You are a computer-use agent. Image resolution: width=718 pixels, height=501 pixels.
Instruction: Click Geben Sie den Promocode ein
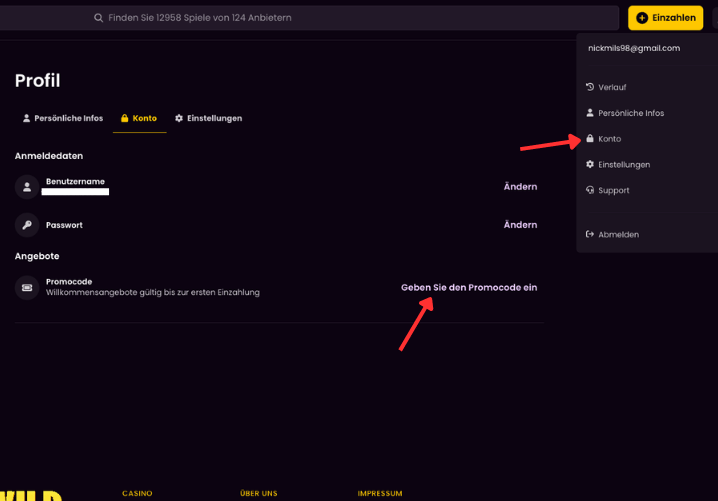[x=469, y=288]
